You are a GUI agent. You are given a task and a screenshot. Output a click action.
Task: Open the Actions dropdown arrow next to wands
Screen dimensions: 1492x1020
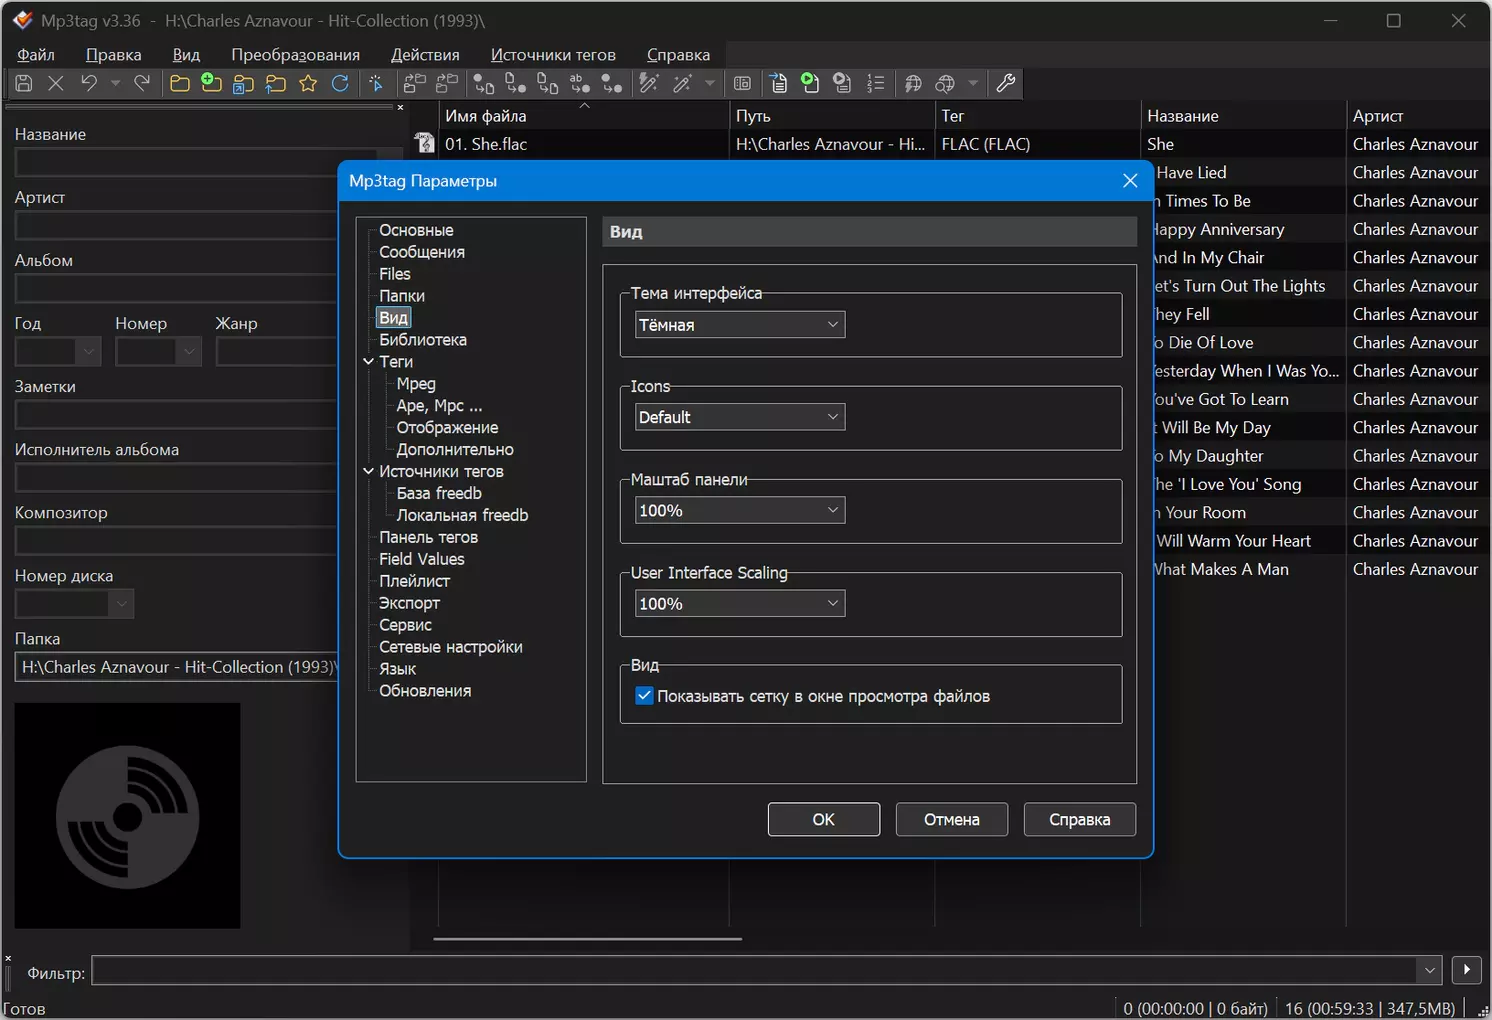click(710, 84)
